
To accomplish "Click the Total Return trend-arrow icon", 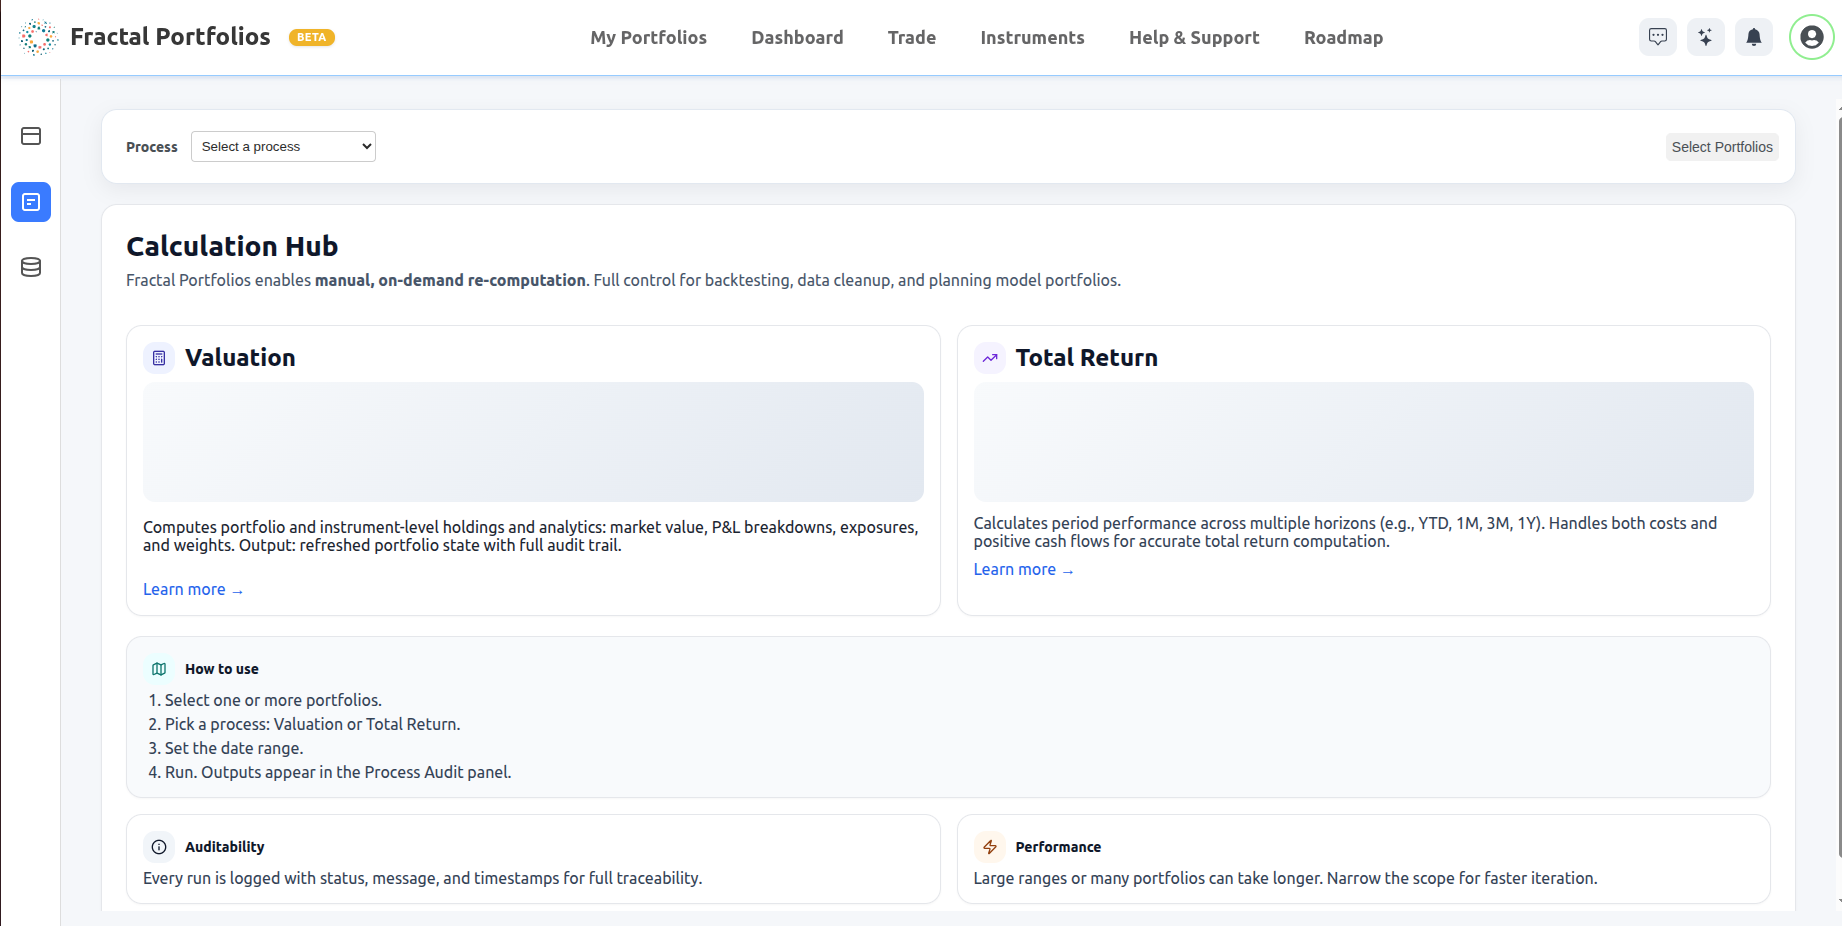I will point(990,357).
